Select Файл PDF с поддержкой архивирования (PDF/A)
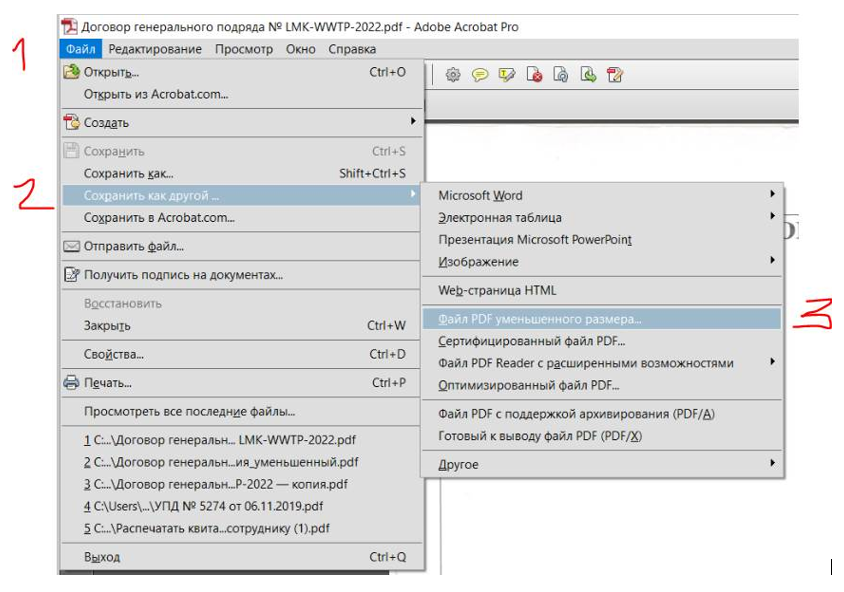 [x=602, y=414]
